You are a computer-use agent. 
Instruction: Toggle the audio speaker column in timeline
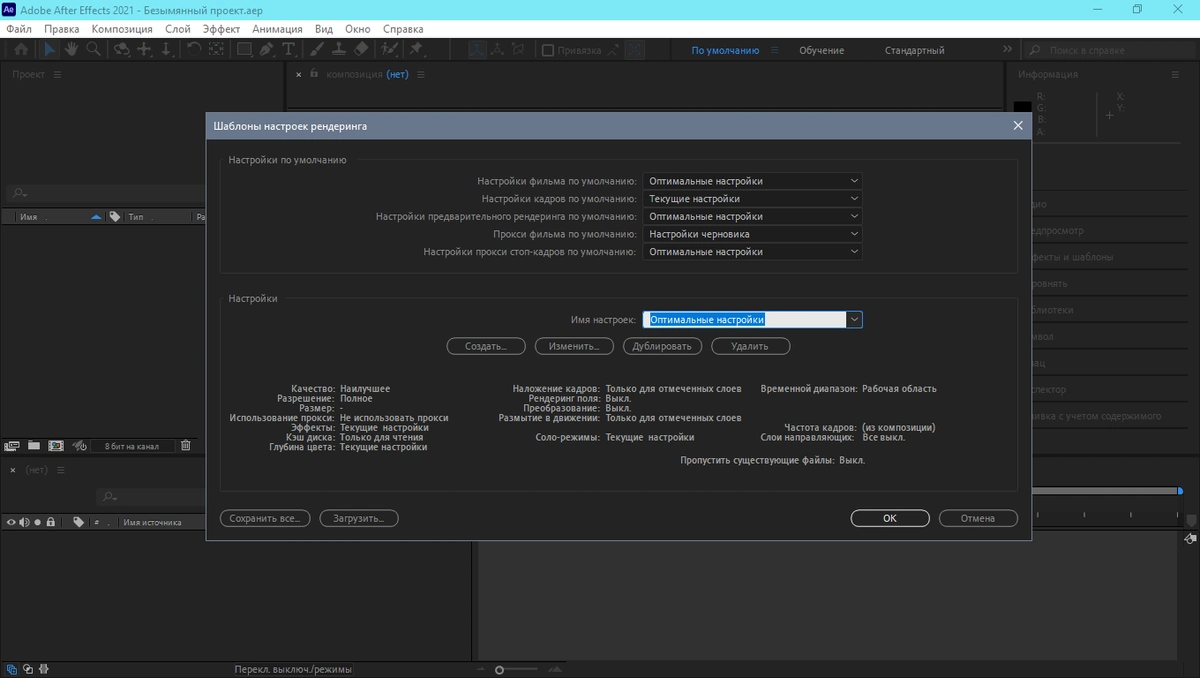(x=25, y=522)
